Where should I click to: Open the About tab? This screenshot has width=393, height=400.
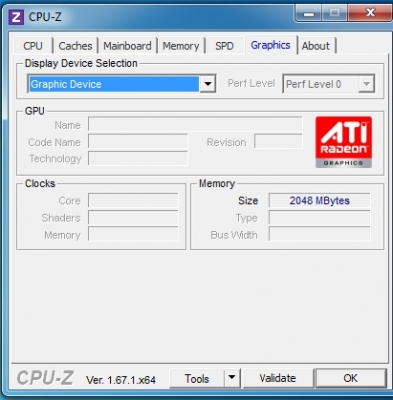[x=316, y=46]
